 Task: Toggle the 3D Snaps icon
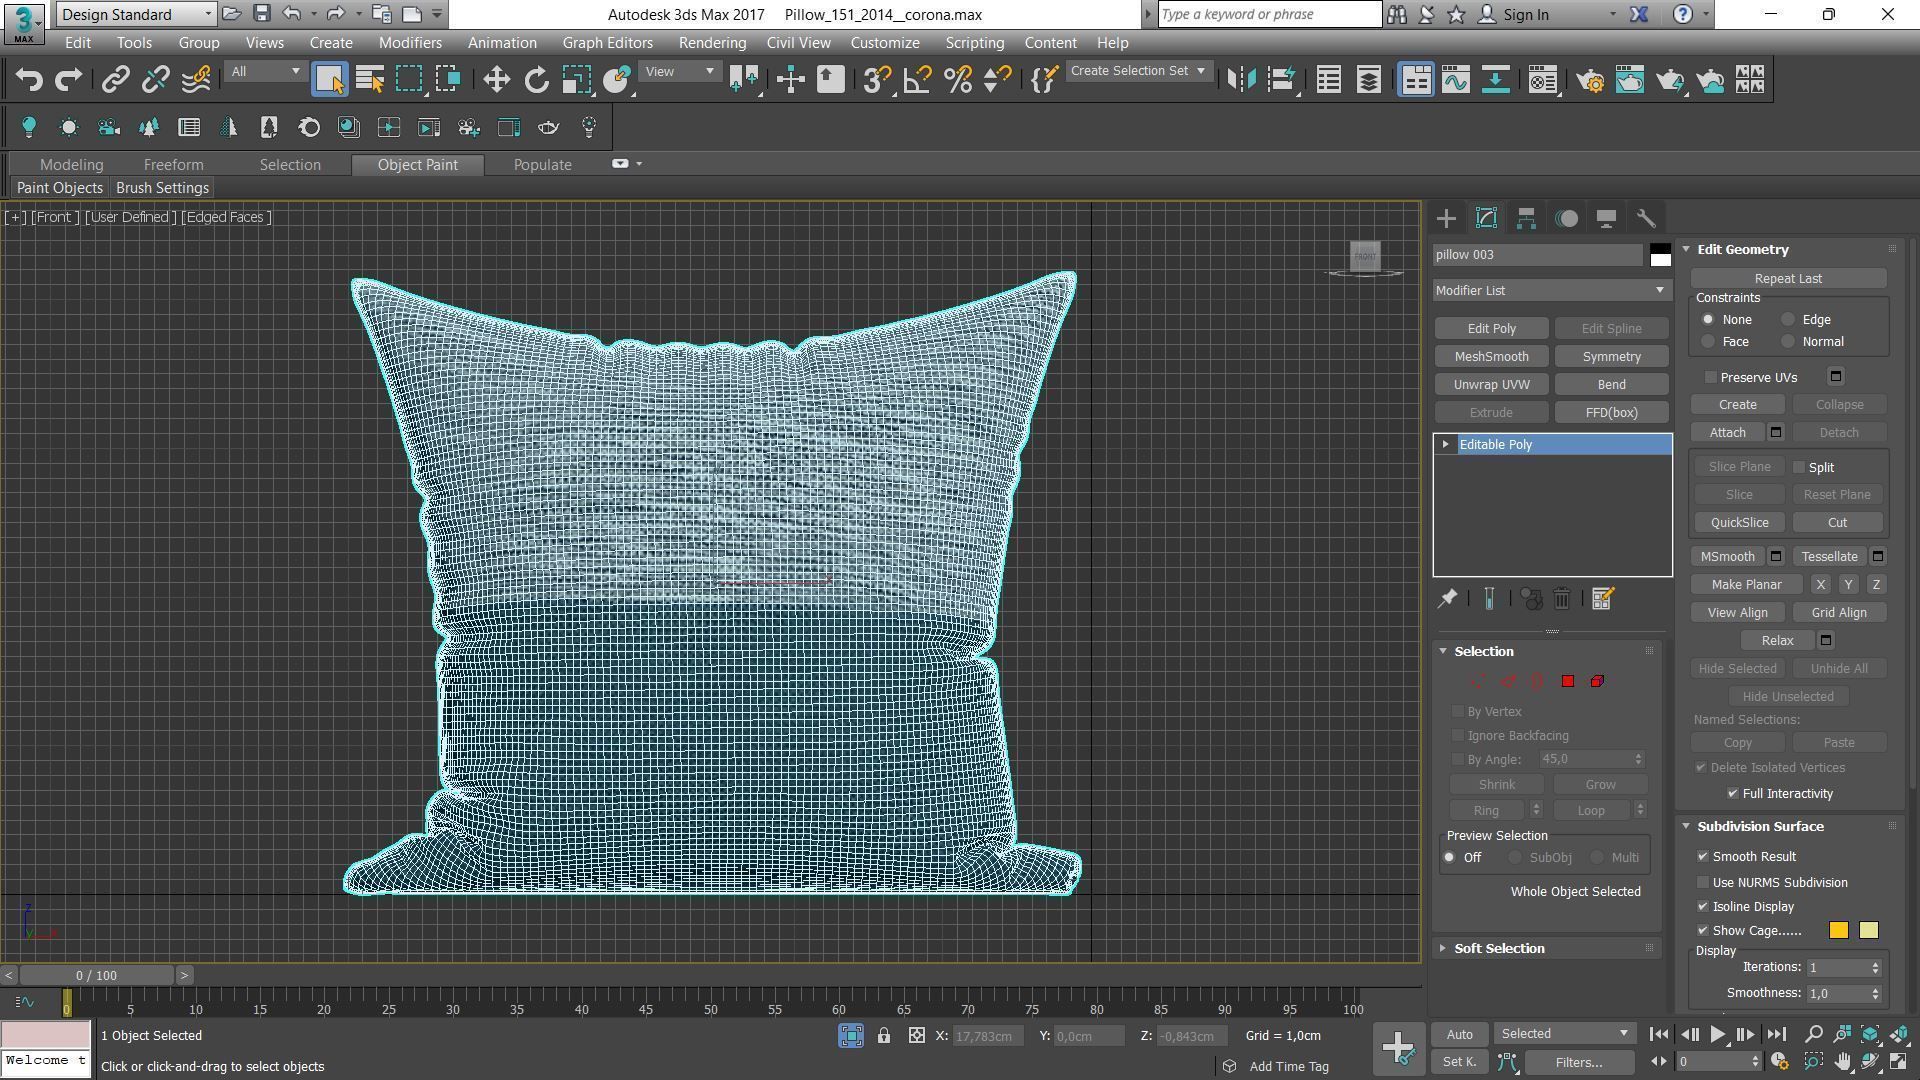[877, 80]
